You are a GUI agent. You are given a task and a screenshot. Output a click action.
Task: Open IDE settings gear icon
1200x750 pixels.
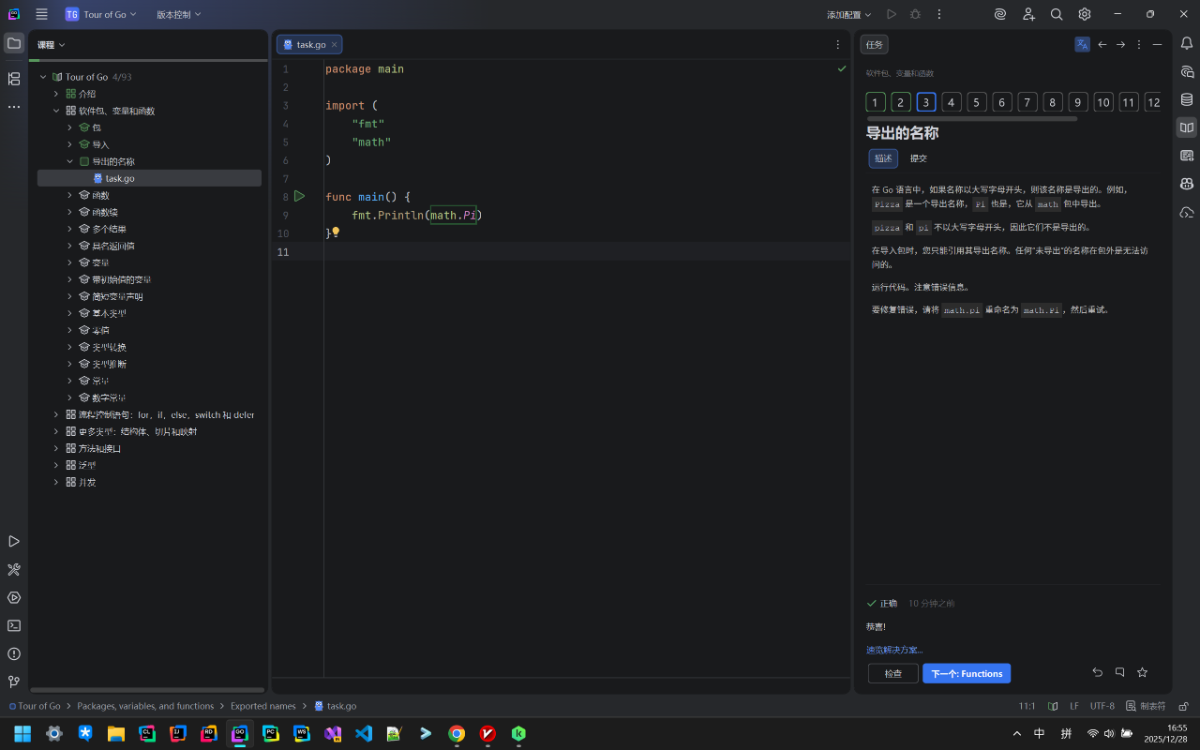pos(1084,14)
